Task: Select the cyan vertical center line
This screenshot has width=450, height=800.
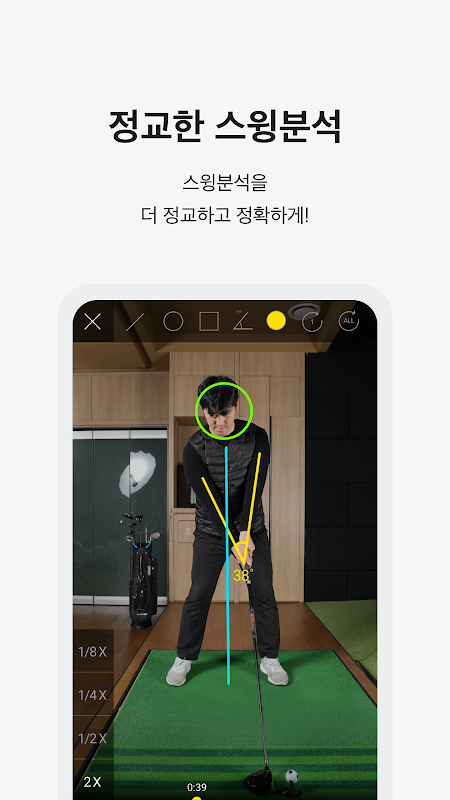Action: (x=227, y=566)
